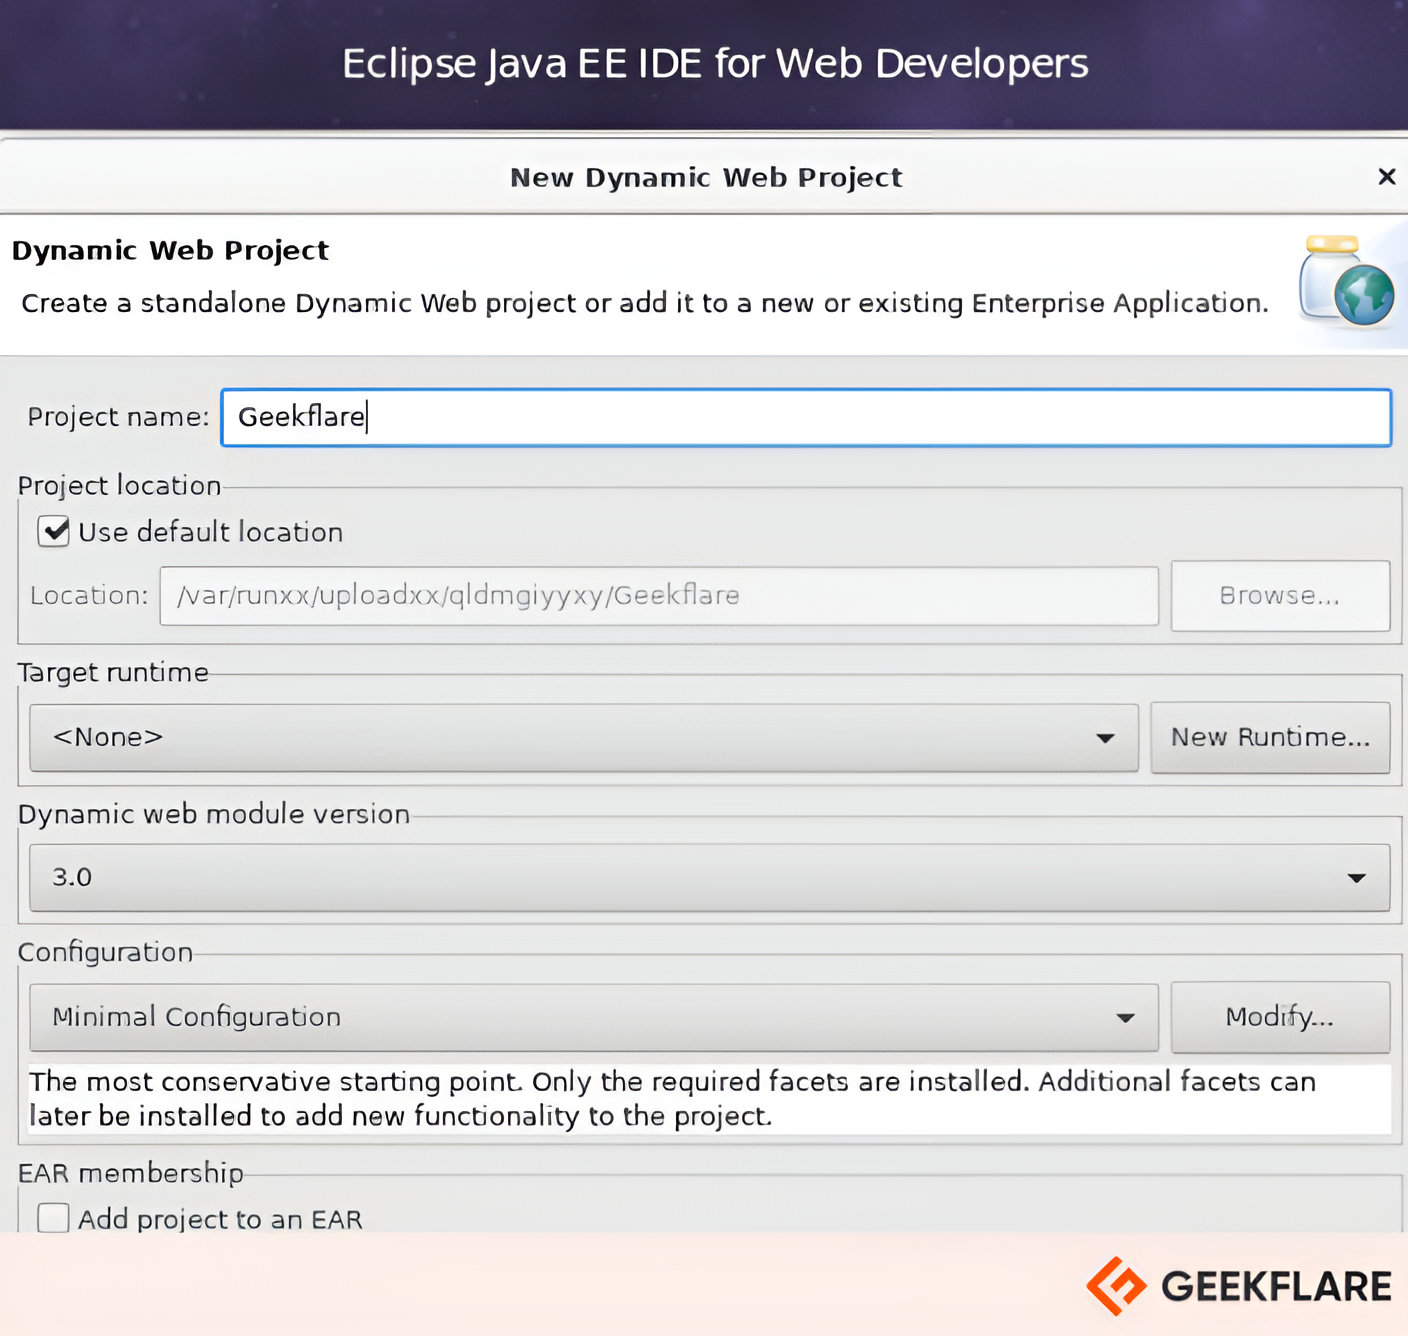This screenshot has width=1408, height=1336.
Task: Click the 'Configuration' group label
Action: (105, 952)
